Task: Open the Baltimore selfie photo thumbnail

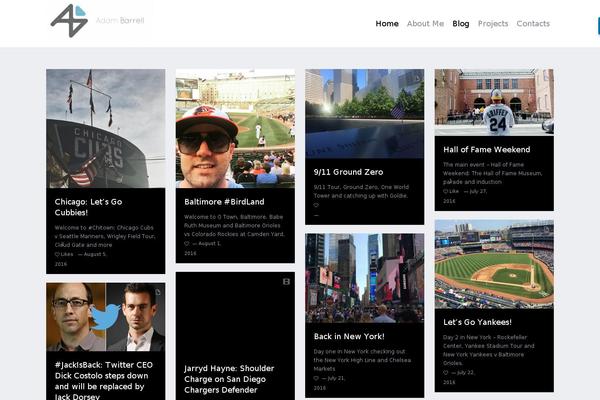Action: coord(235,128)
